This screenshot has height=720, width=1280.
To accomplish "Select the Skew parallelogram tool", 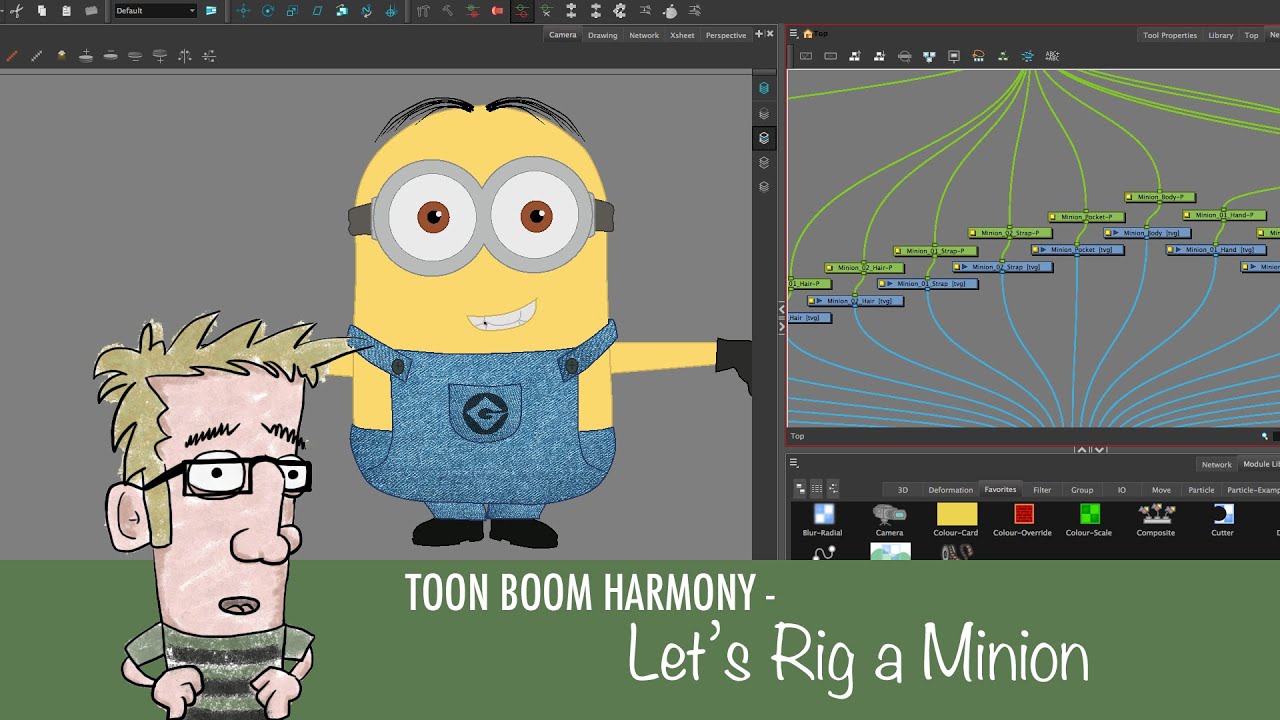I will tap(317, 11).
